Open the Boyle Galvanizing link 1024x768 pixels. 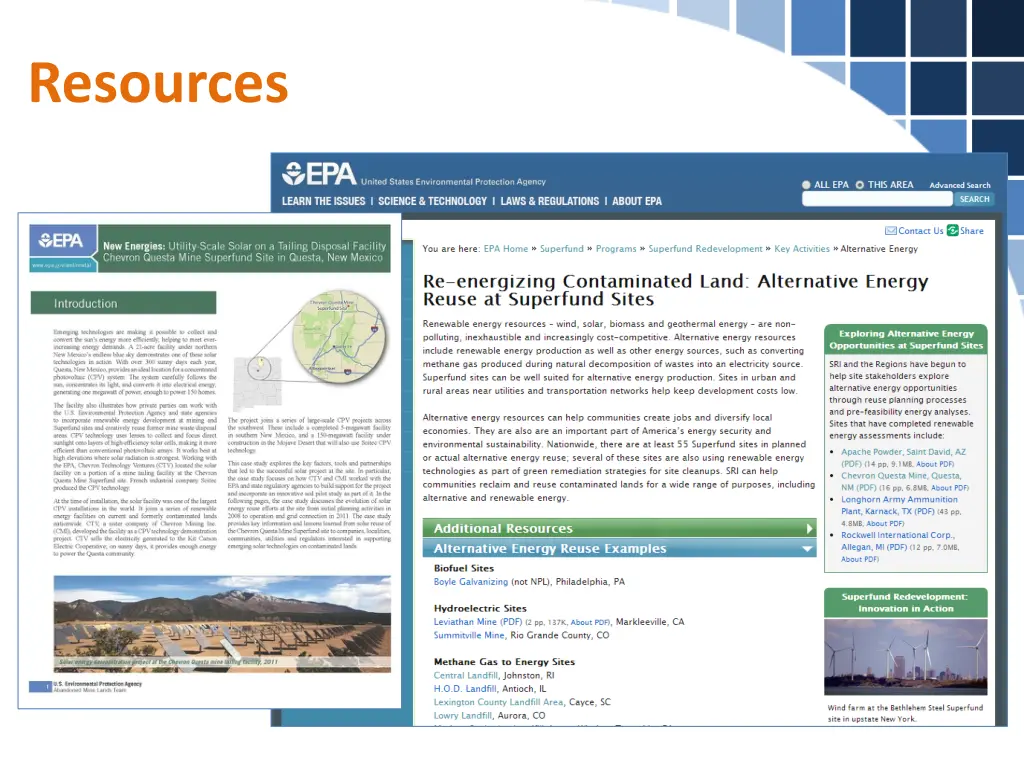(470, 582)
